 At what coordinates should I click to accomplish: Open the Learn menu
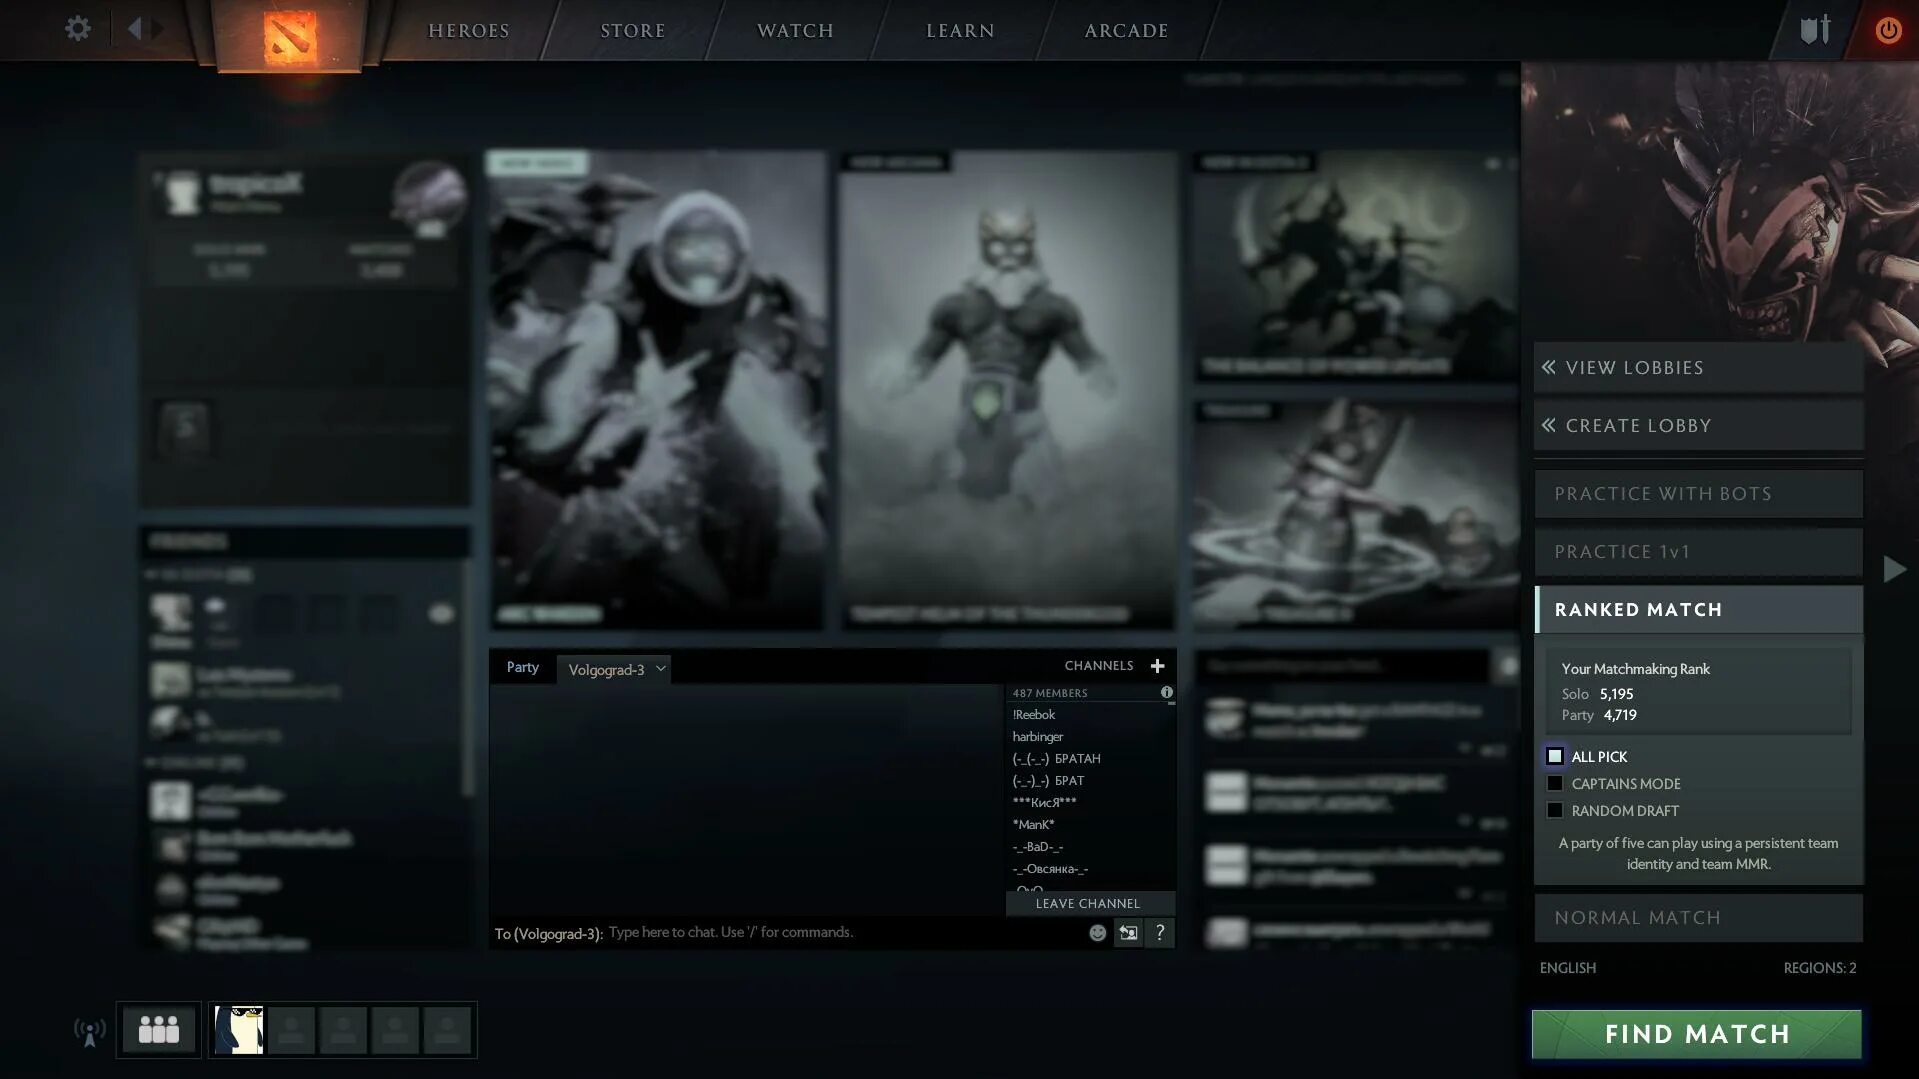click(960, 31)
